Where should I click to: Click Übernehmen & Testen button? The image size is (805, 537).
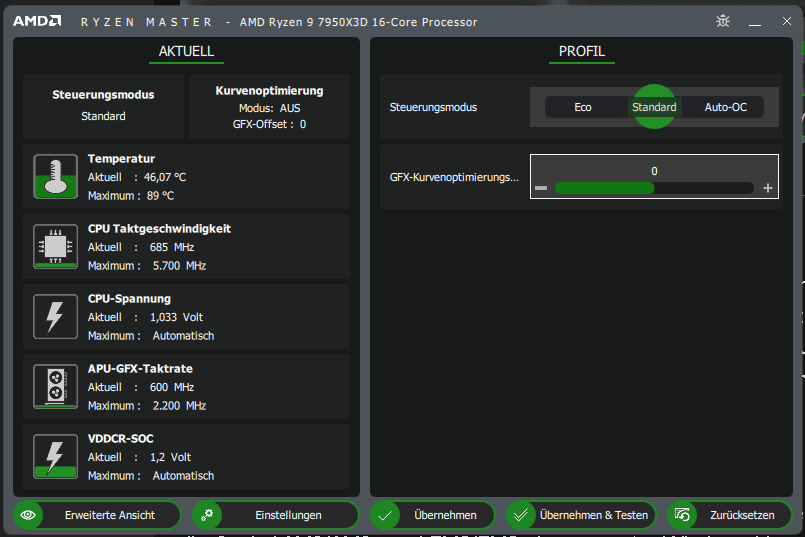pyautogui.click(x=581, y=515)
